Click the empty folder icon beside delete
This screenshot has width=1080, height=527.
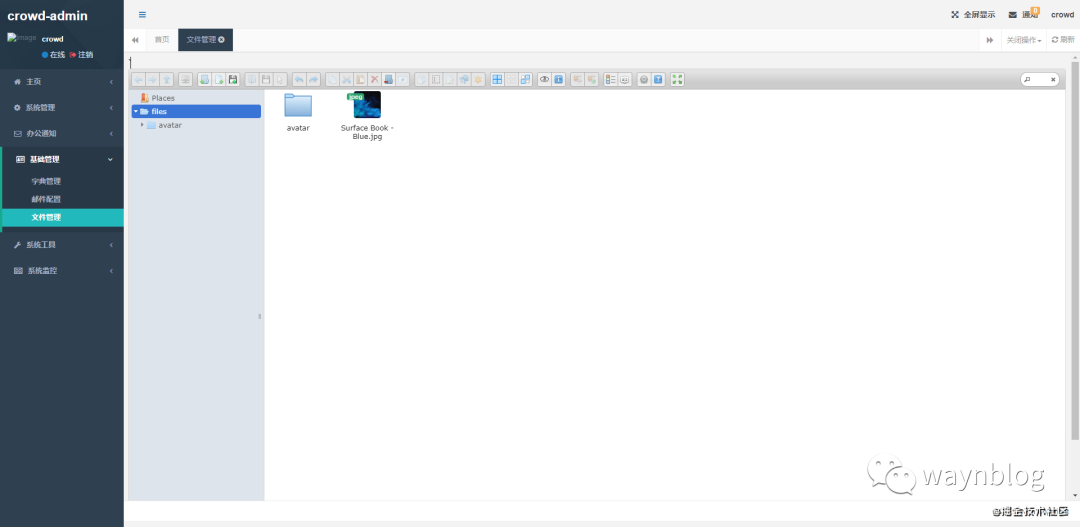click(388, 79)
